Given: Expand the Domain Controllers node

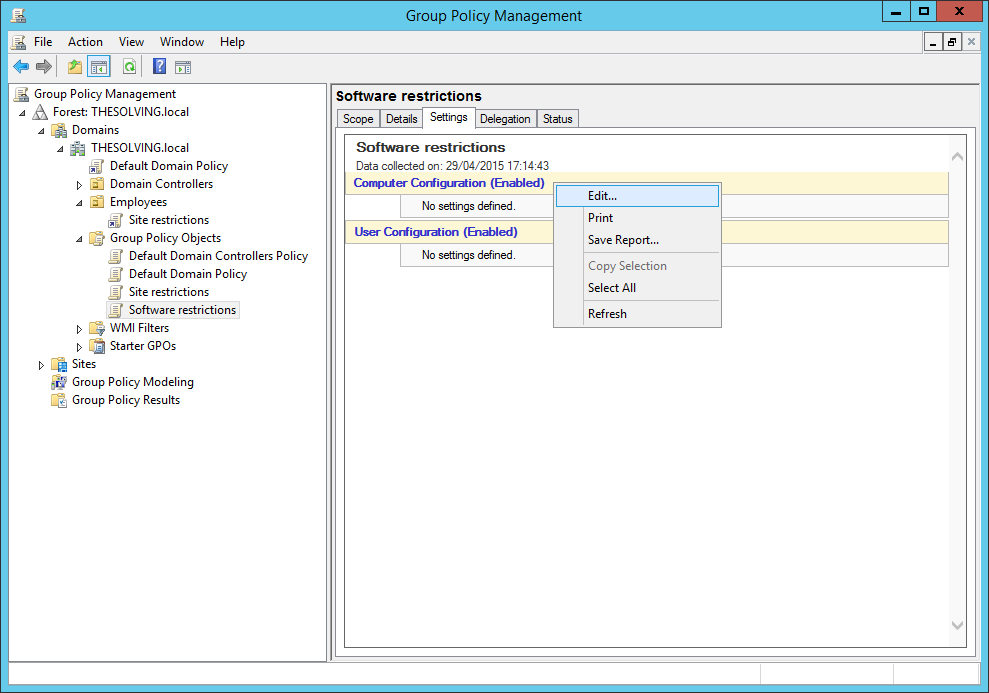Looking at the screenshot, I should pos(79,185).
